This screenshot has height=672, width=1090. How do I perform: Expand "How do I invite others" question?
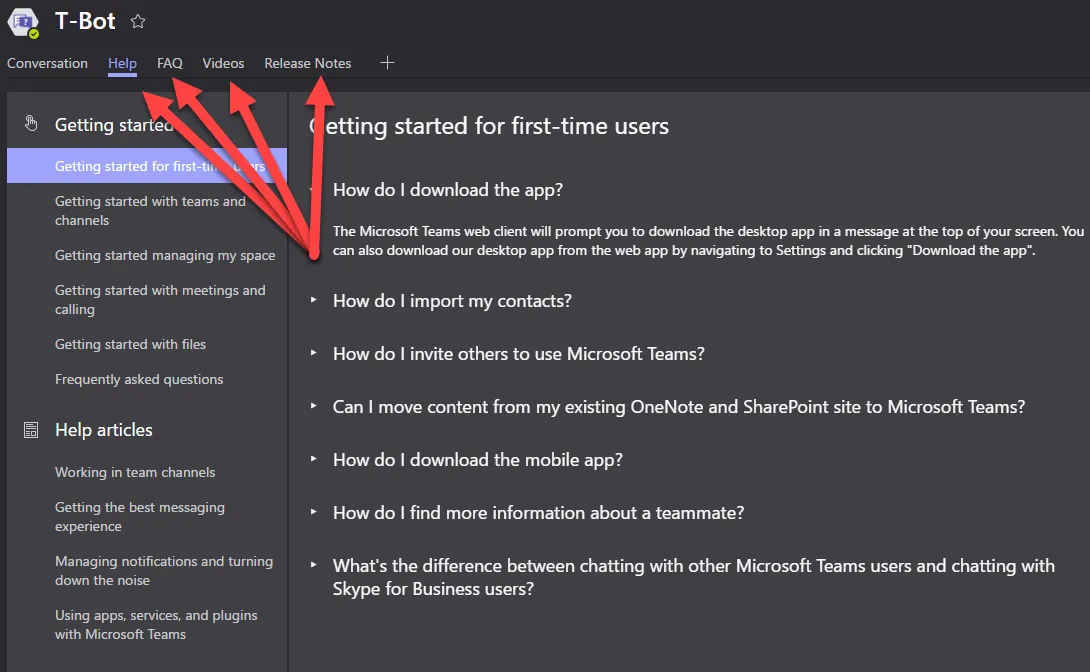click(518, 354)
